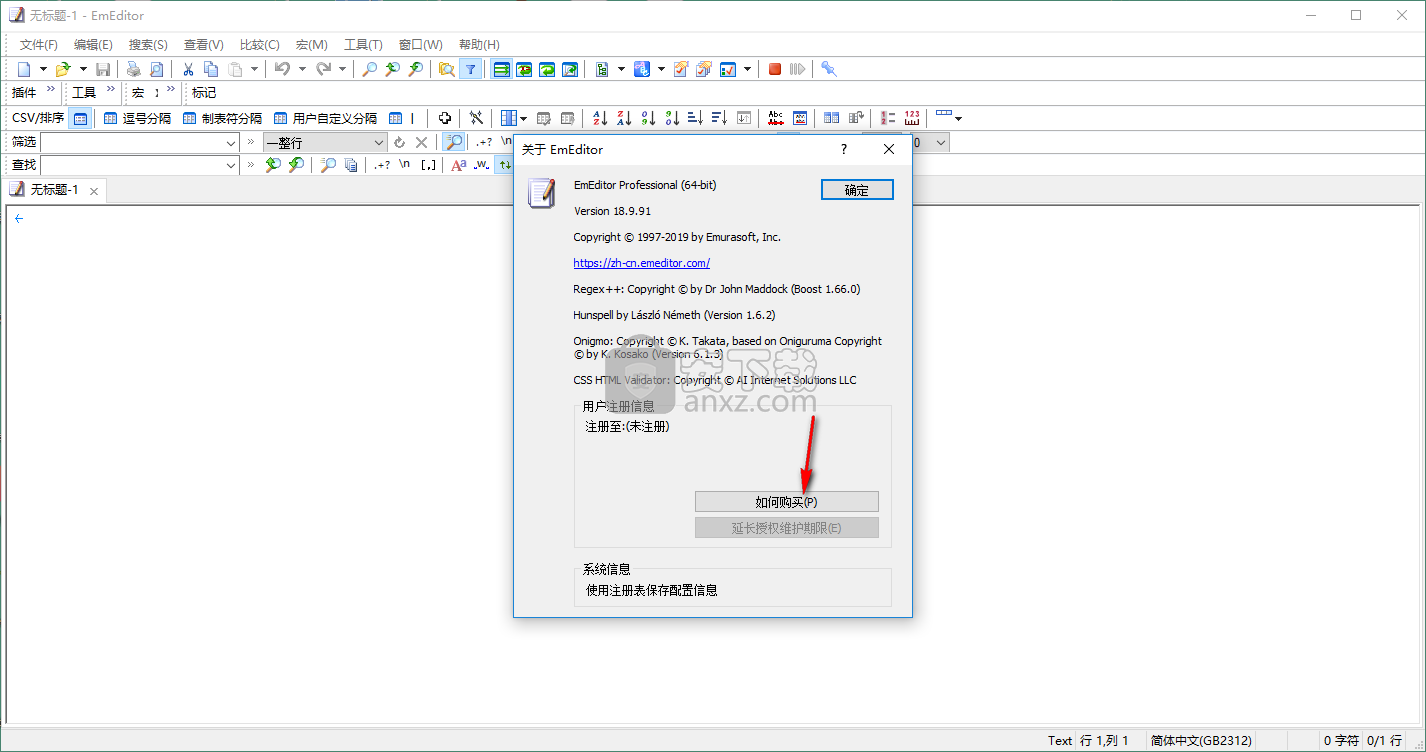Toggle 用户自定义分隔 custom separator mode
1426x752 pixels.
(325, 118)
